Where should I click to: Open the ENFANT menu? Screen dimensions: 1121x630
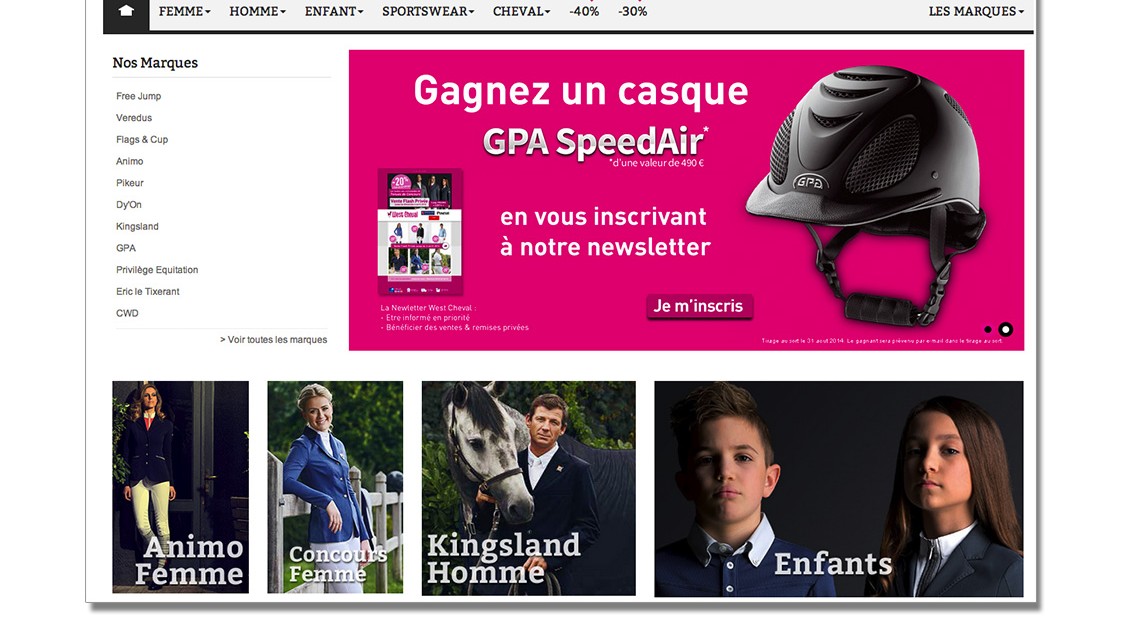pos(334,11)
